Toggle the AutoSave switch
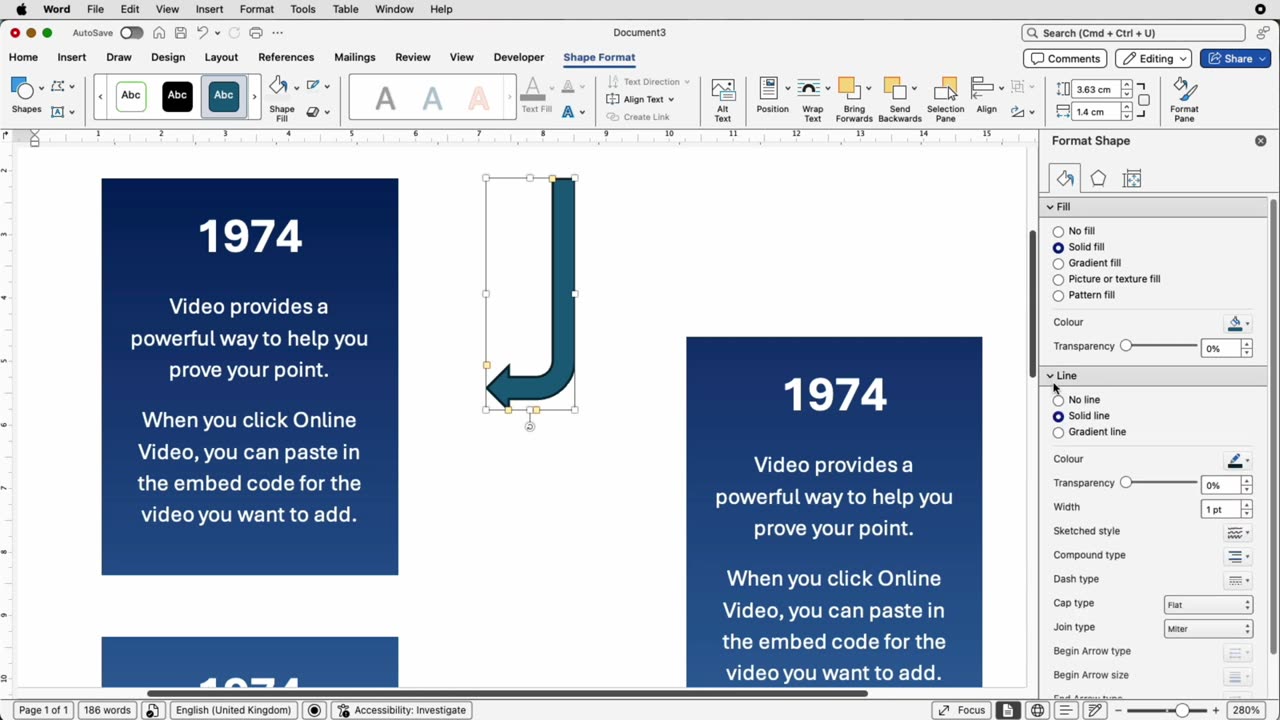1280x720 pixels. coord(131,33)
